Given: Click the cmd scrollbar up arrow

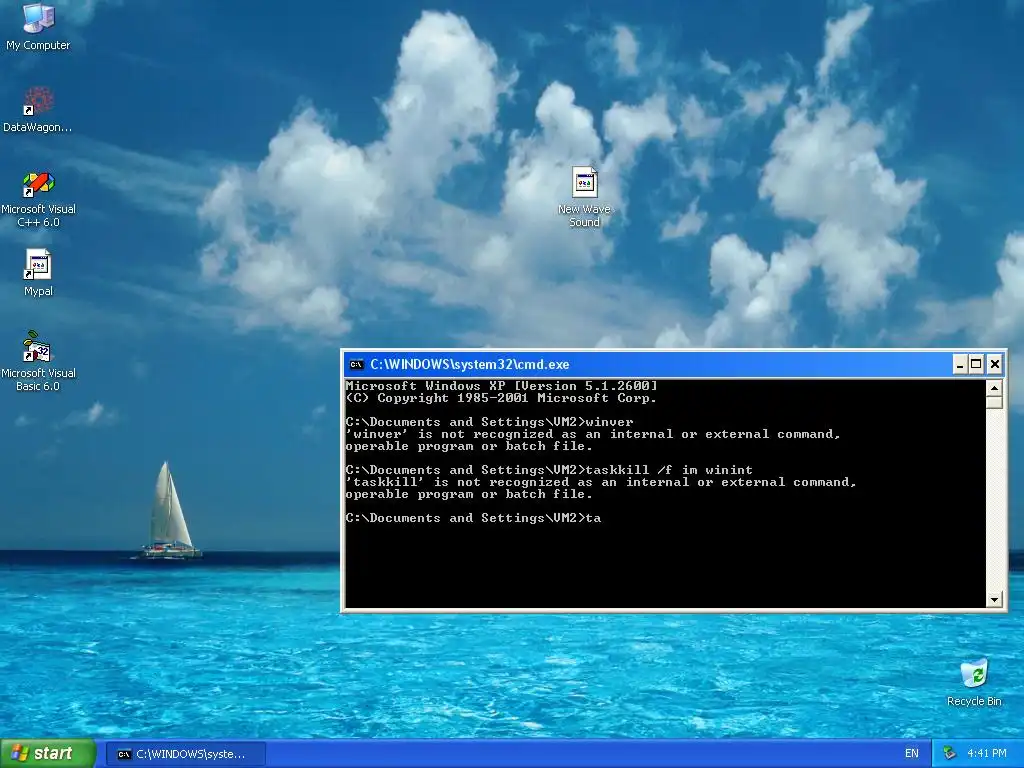Looking at the screenshot, I should (x=995, y=387).
